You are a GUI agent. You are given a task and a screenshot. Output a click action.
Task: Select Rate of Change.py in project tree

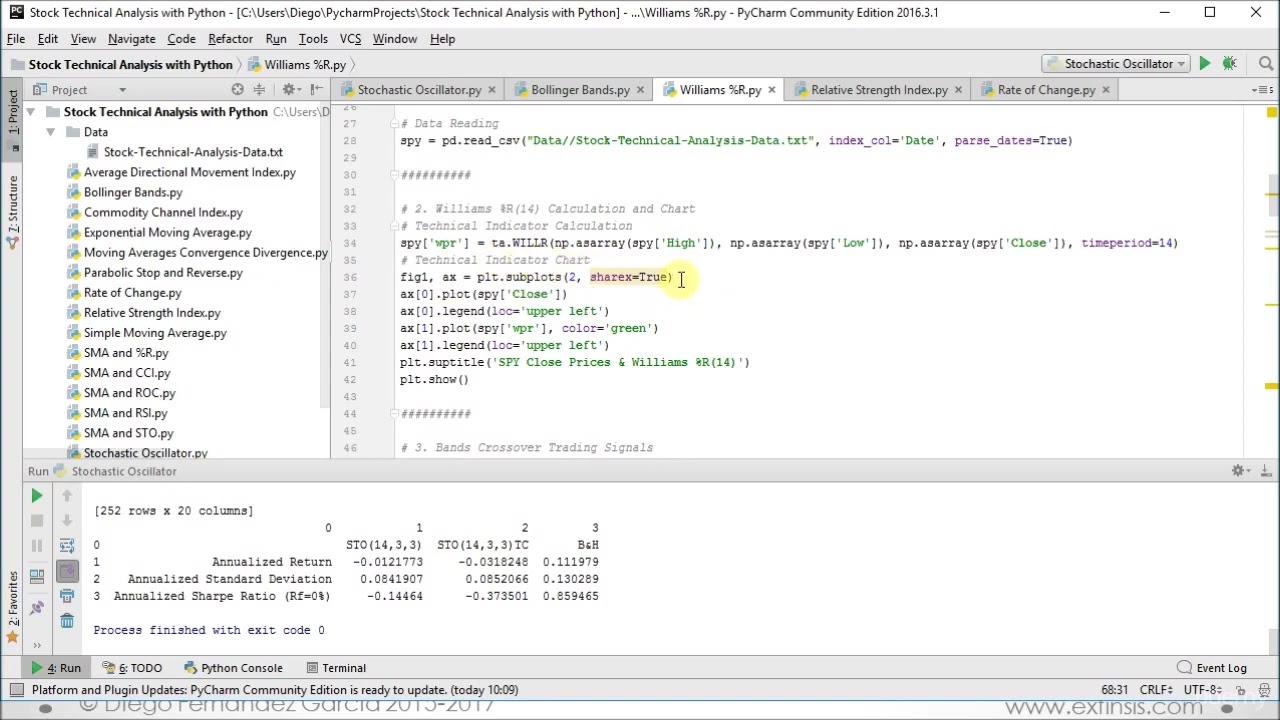tap(132, 292)
